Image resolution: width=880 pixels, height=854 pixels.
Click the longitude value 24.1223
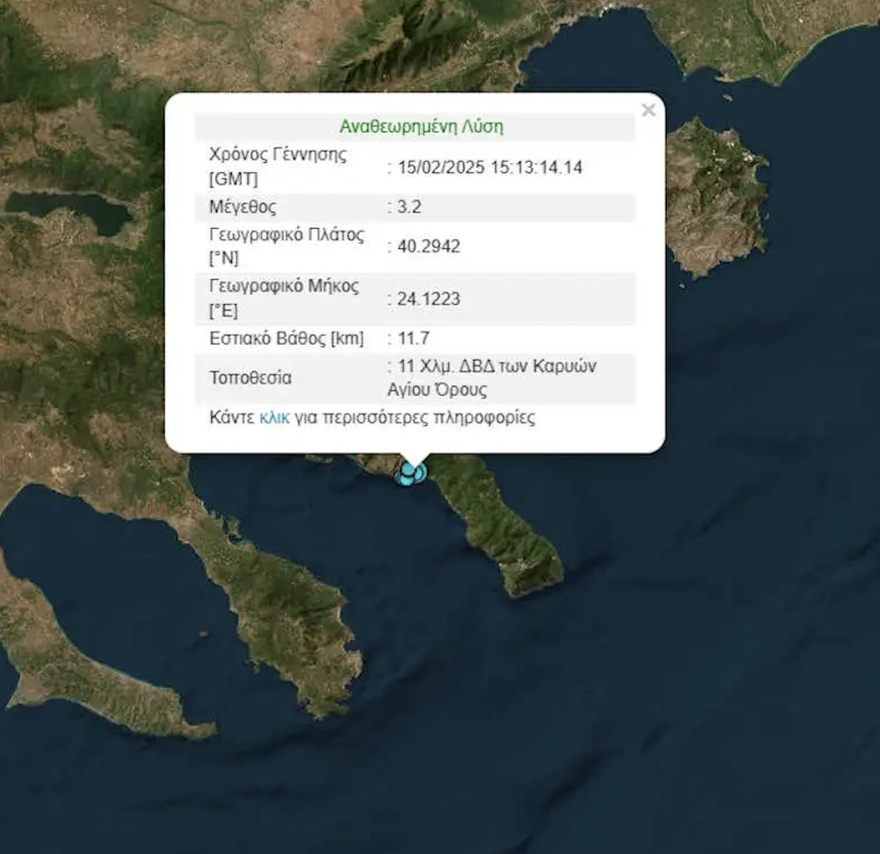coord(428,298)
